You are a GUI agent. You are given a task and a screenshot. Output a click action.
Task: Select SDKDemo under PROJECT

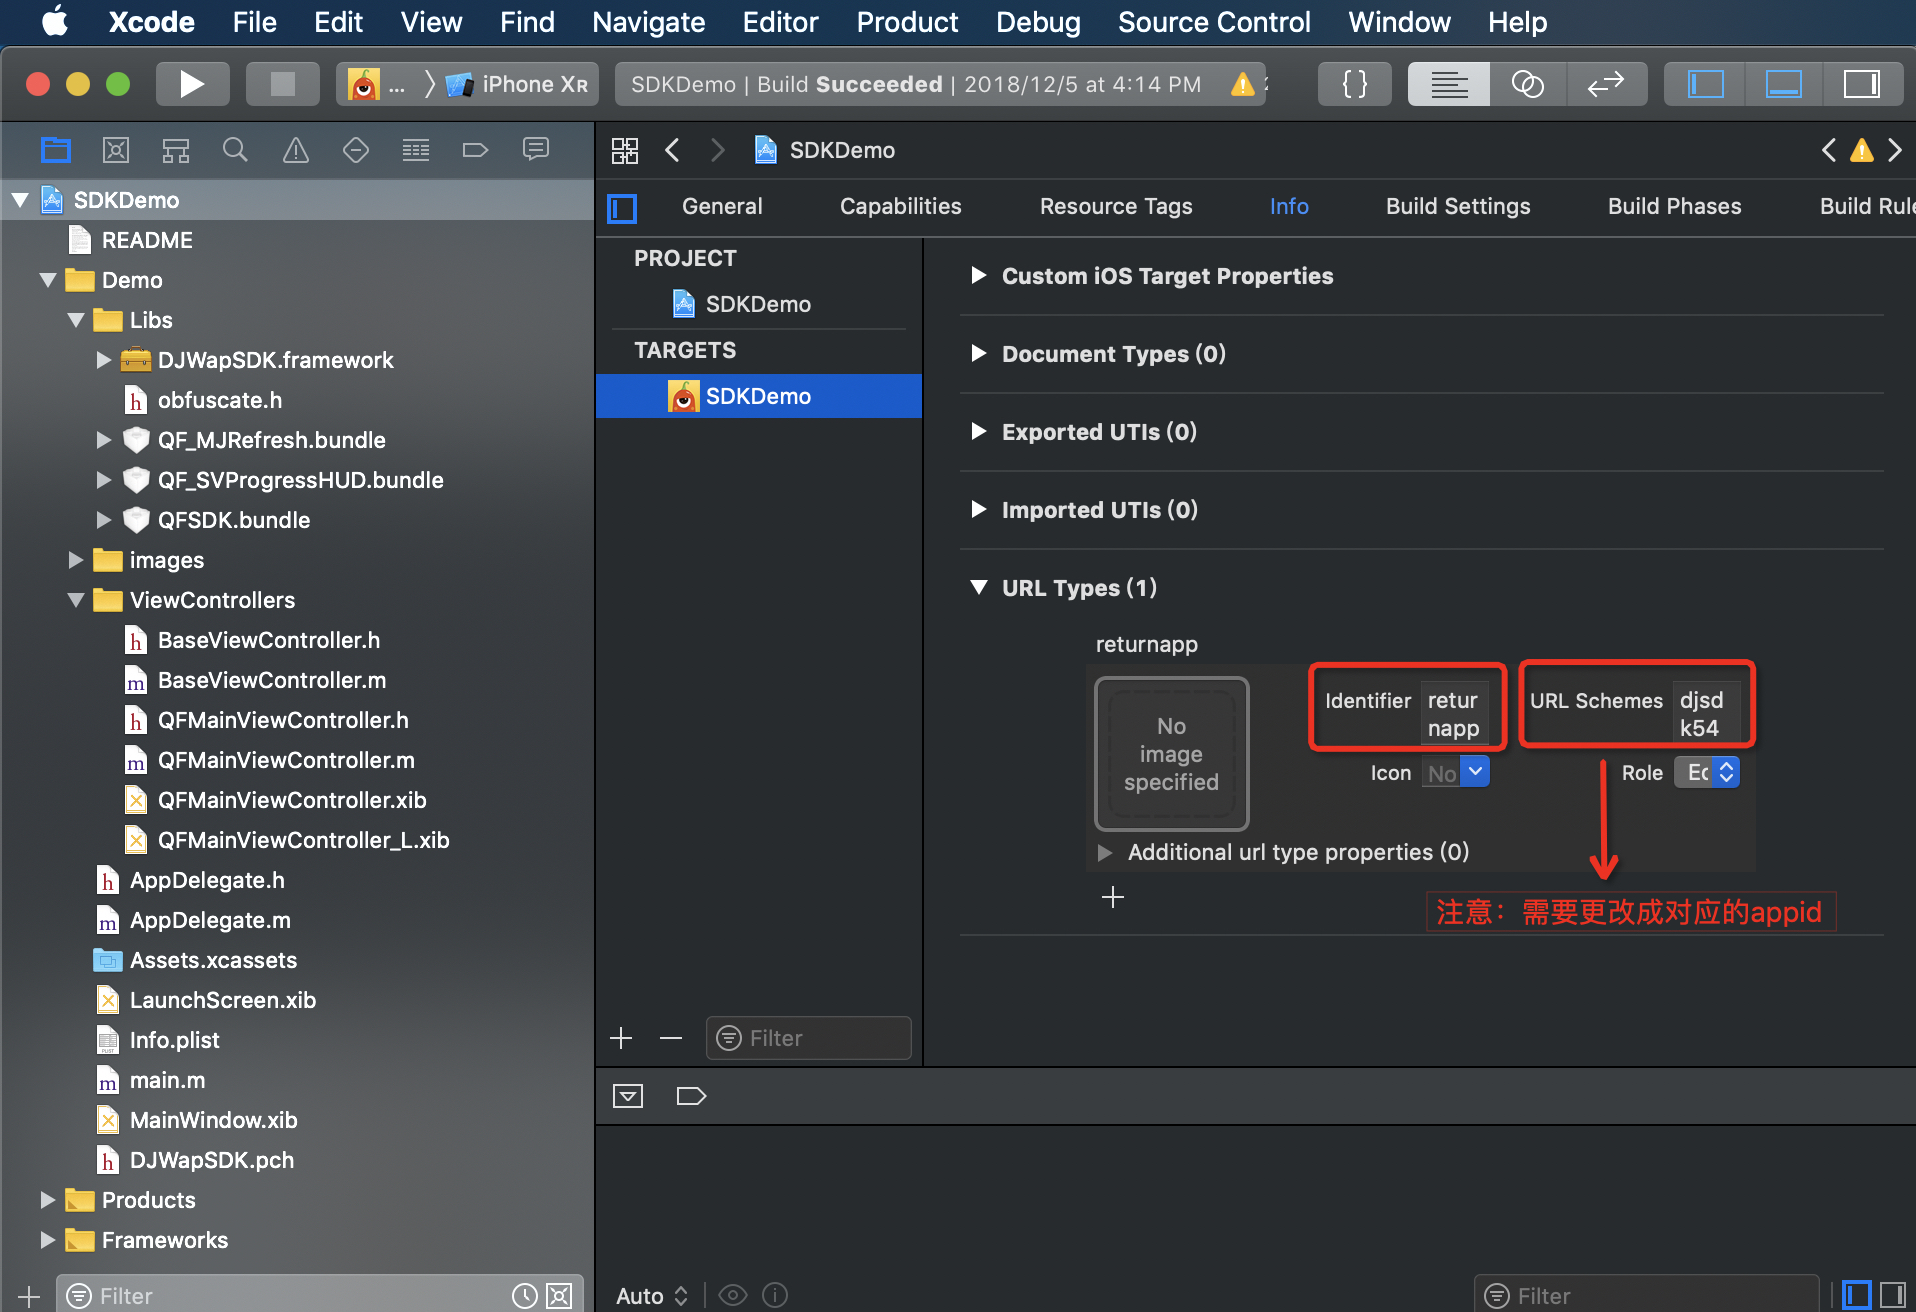[759, 304]
